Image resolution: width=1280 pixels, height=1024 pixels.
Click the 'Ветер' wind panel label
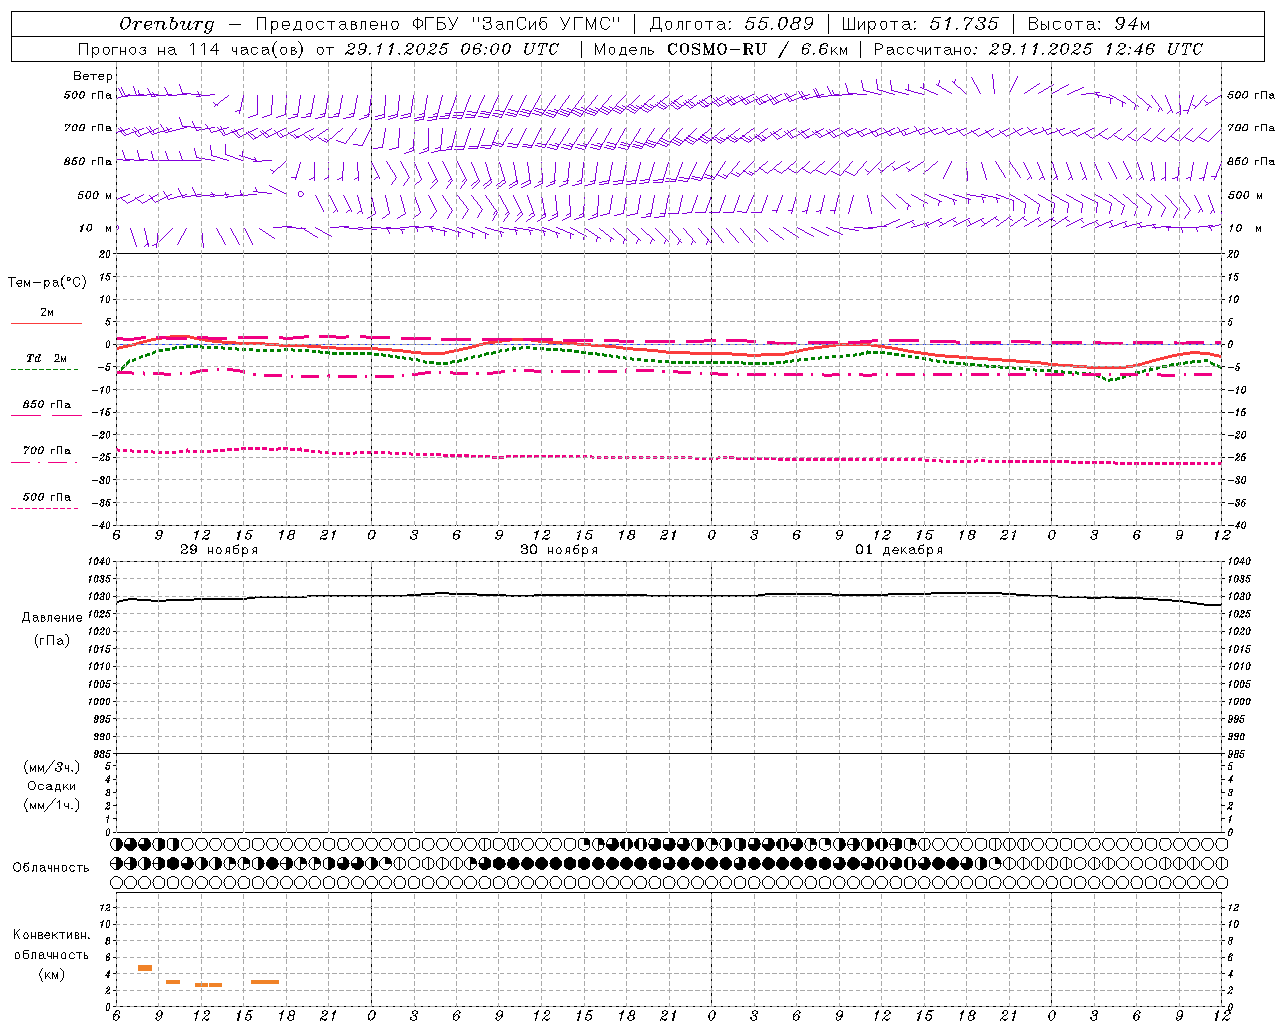tap(93, 76)
